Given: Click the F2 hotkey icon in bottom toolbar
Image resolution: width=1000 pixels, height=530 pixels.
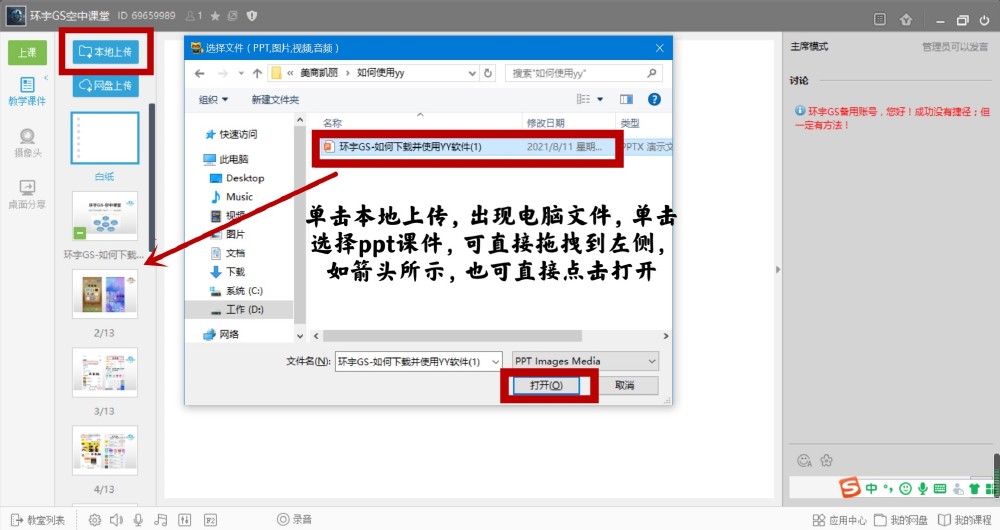Looking at the screenshot, I should click(x=210, y=520).
